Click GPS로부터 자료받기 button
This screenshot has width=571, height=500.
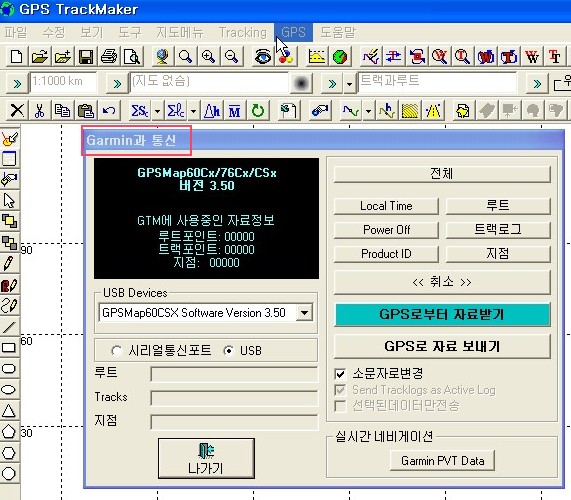pyautogui.click(x=442, y=314)
